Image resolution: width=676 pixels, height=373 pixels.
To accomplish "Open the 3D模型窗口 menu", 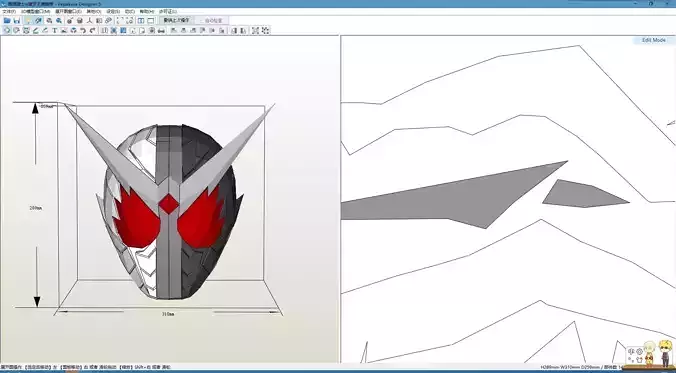I will click(x=35, y=12).
